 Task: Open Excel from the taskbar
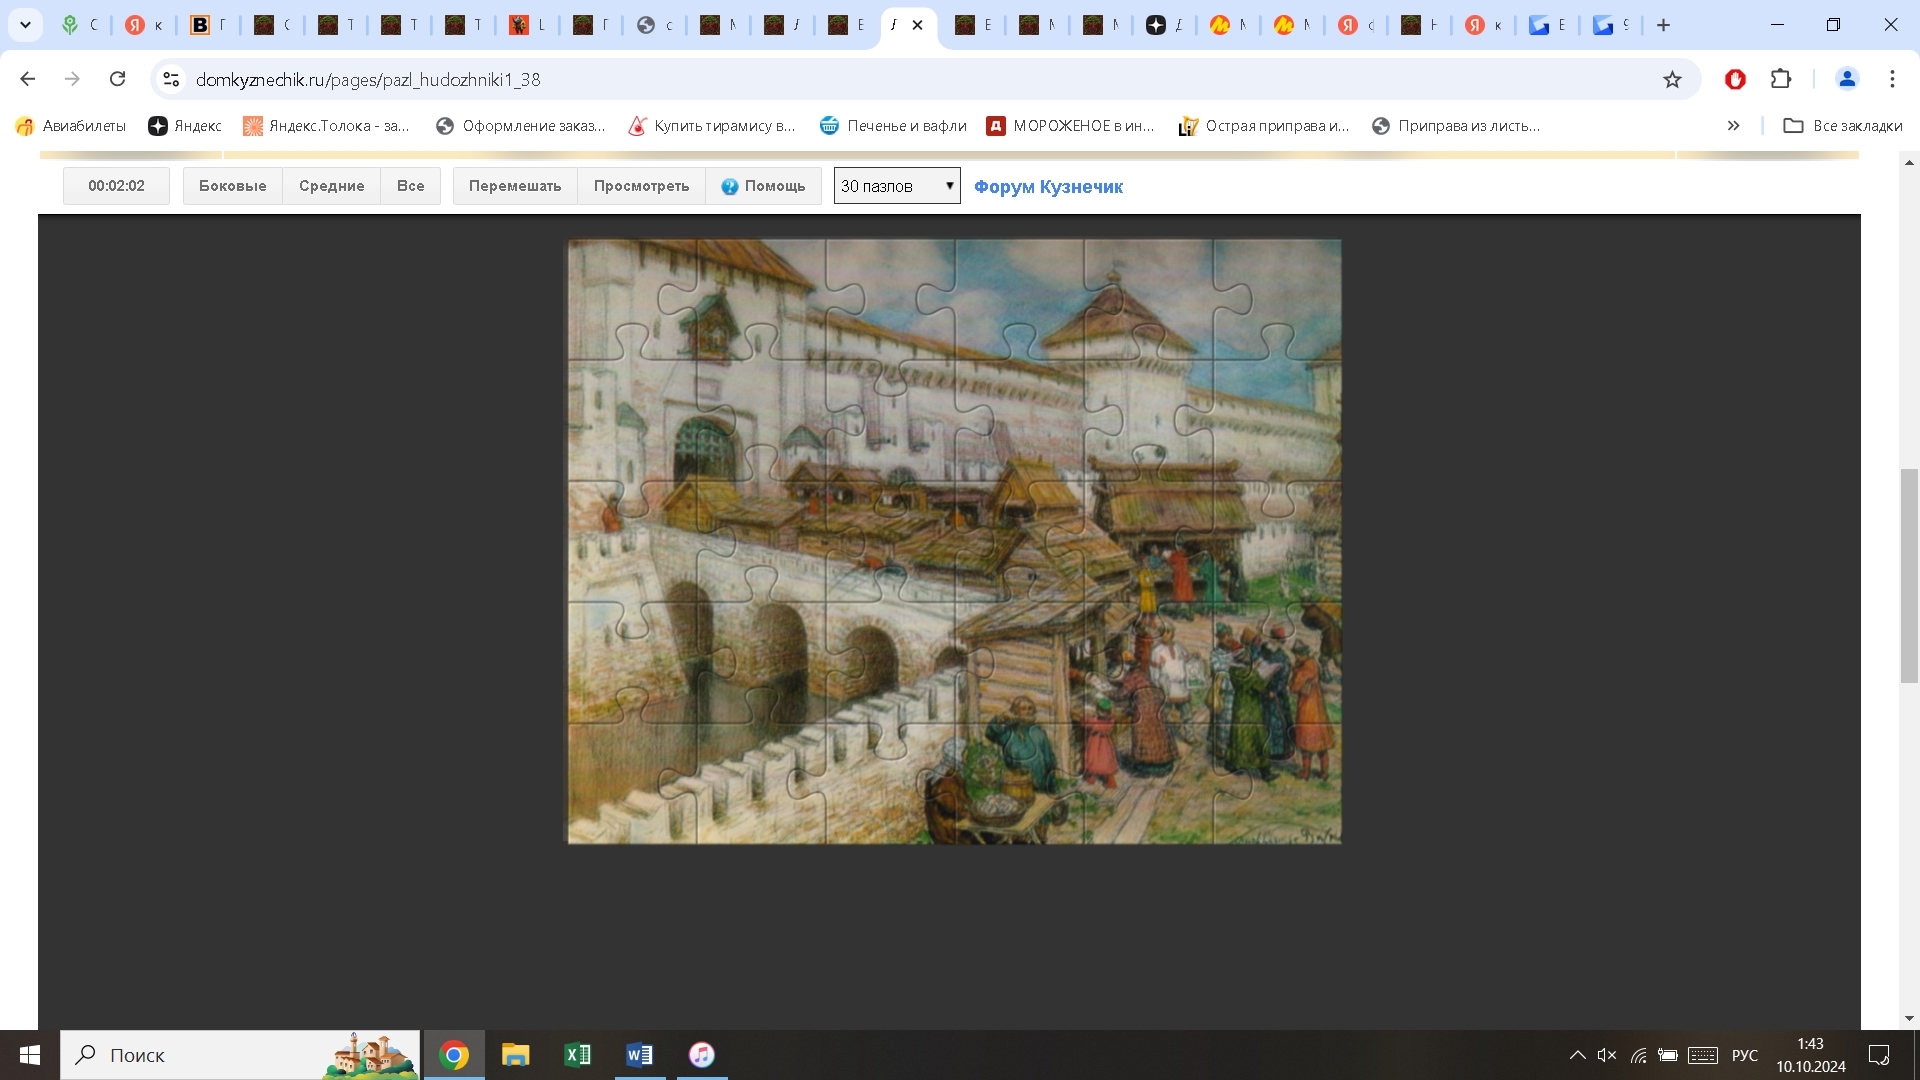point(578,1055)
